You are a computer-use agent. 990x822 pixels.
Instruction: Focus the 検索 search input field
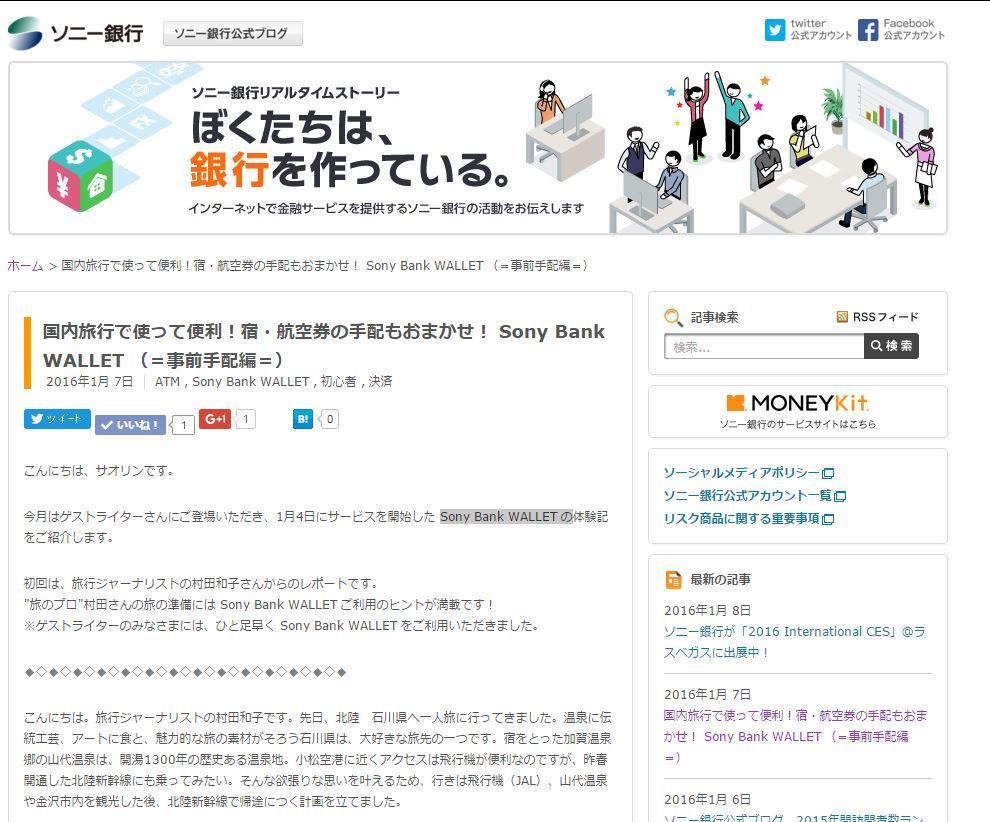764,347
